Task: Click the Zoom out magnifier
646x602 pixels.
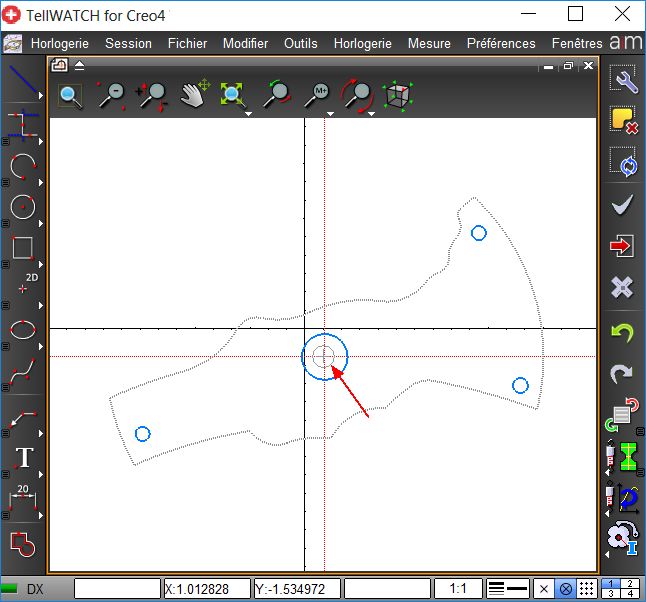Action: pos(111,95)
